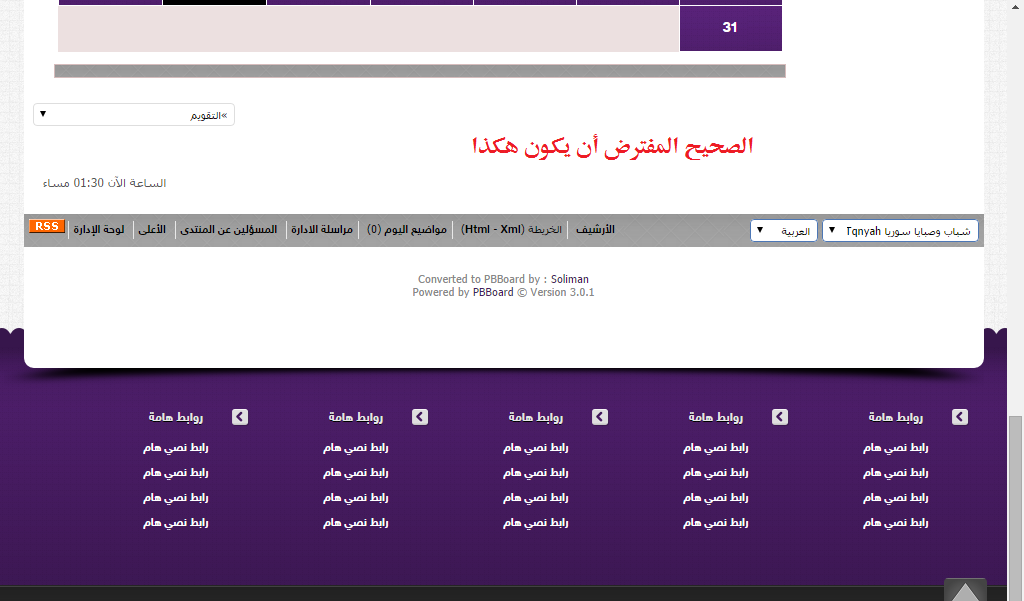Open the شباب وصبايا سوريا Tqnyah style dropdown
The image size is (1024, 601).
tap(900, 231)
